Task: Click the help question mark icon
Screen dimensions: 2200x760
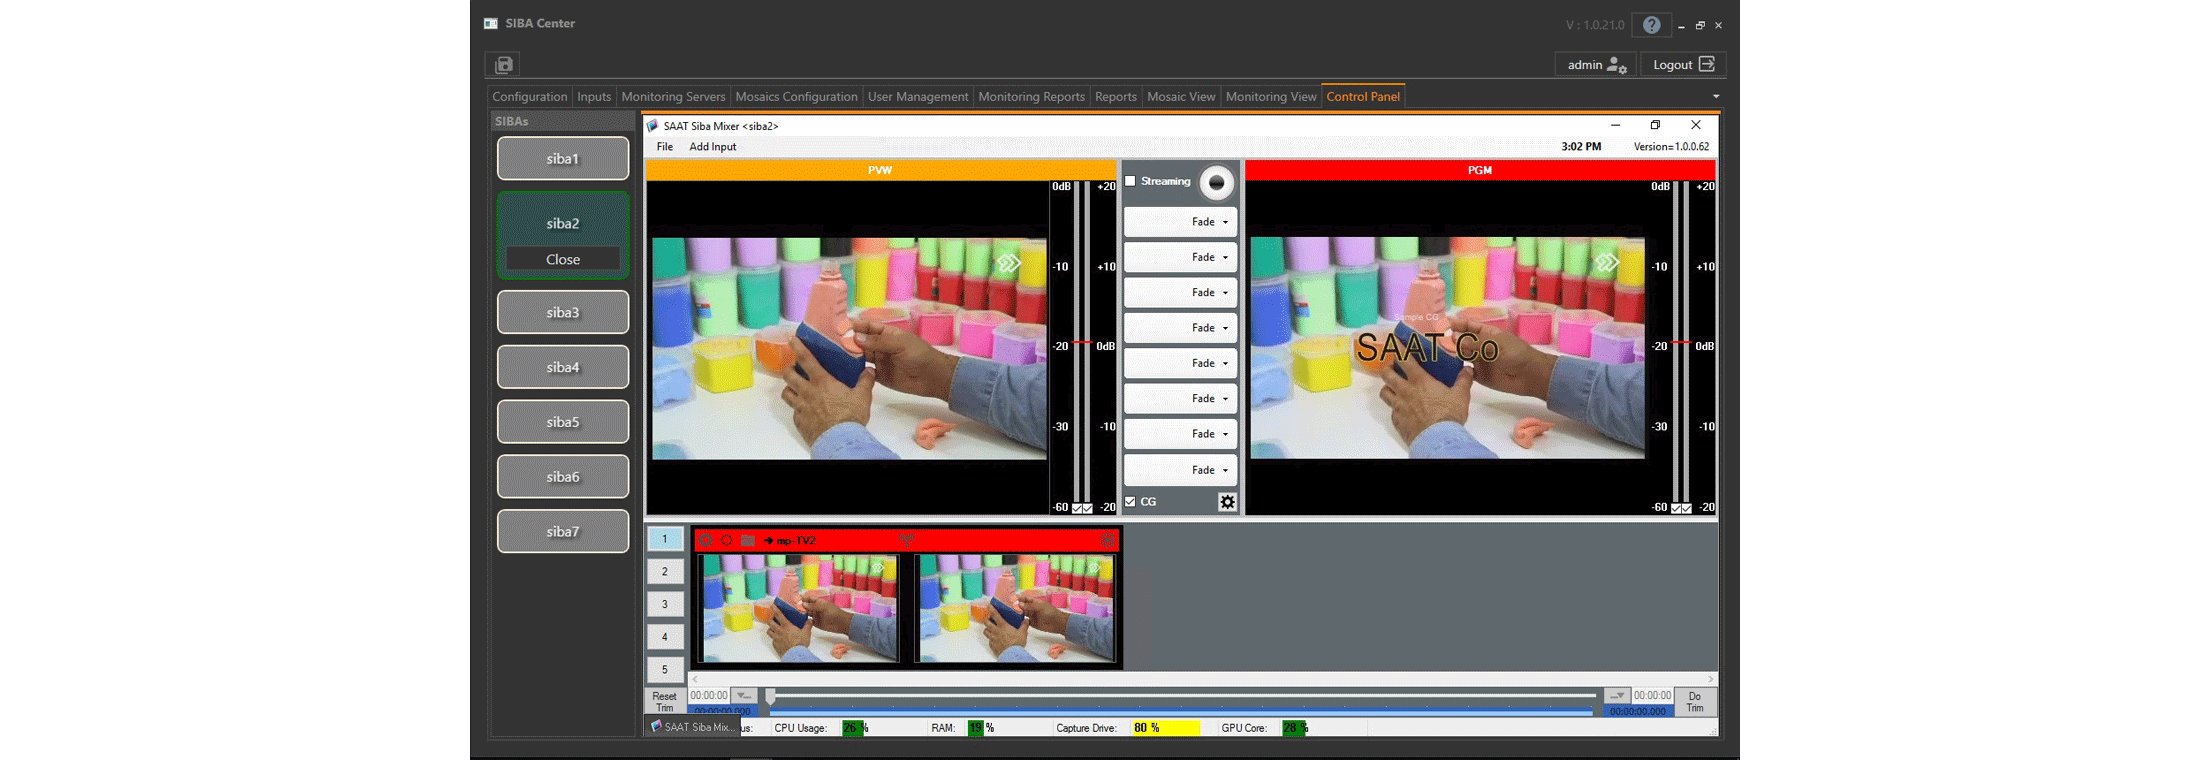Action: click(1651, 25)
